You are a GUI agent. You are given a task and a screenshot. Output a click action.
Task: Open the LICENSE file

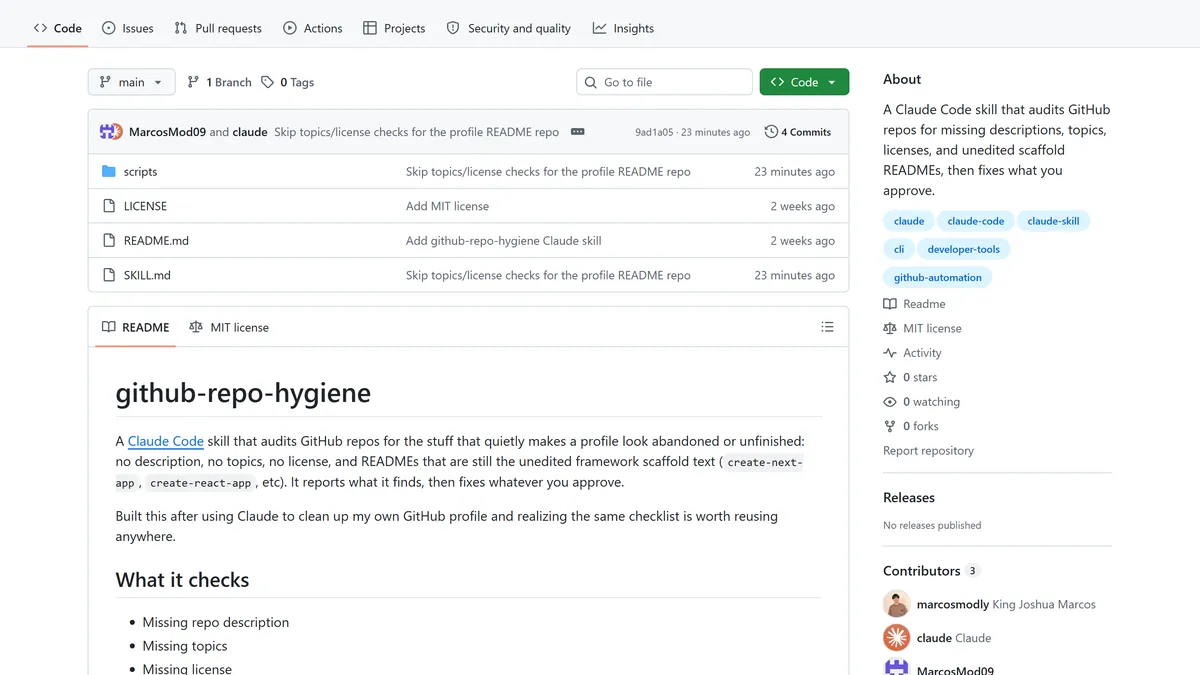tap(145, 206)
